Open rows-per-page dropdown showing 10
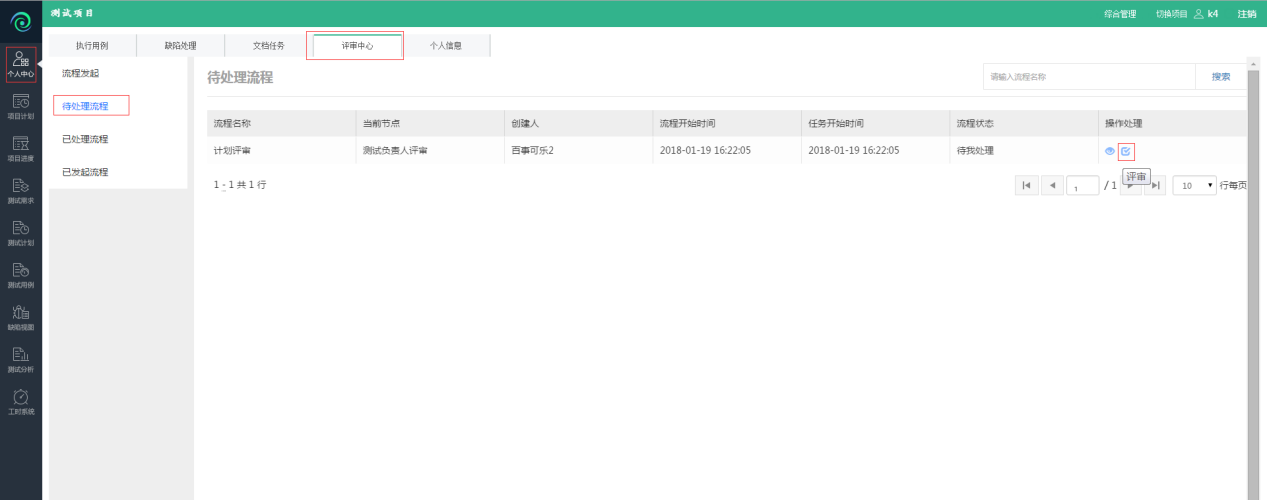Viewport: 1267px width, 500px height. (x=1194, y=185)
